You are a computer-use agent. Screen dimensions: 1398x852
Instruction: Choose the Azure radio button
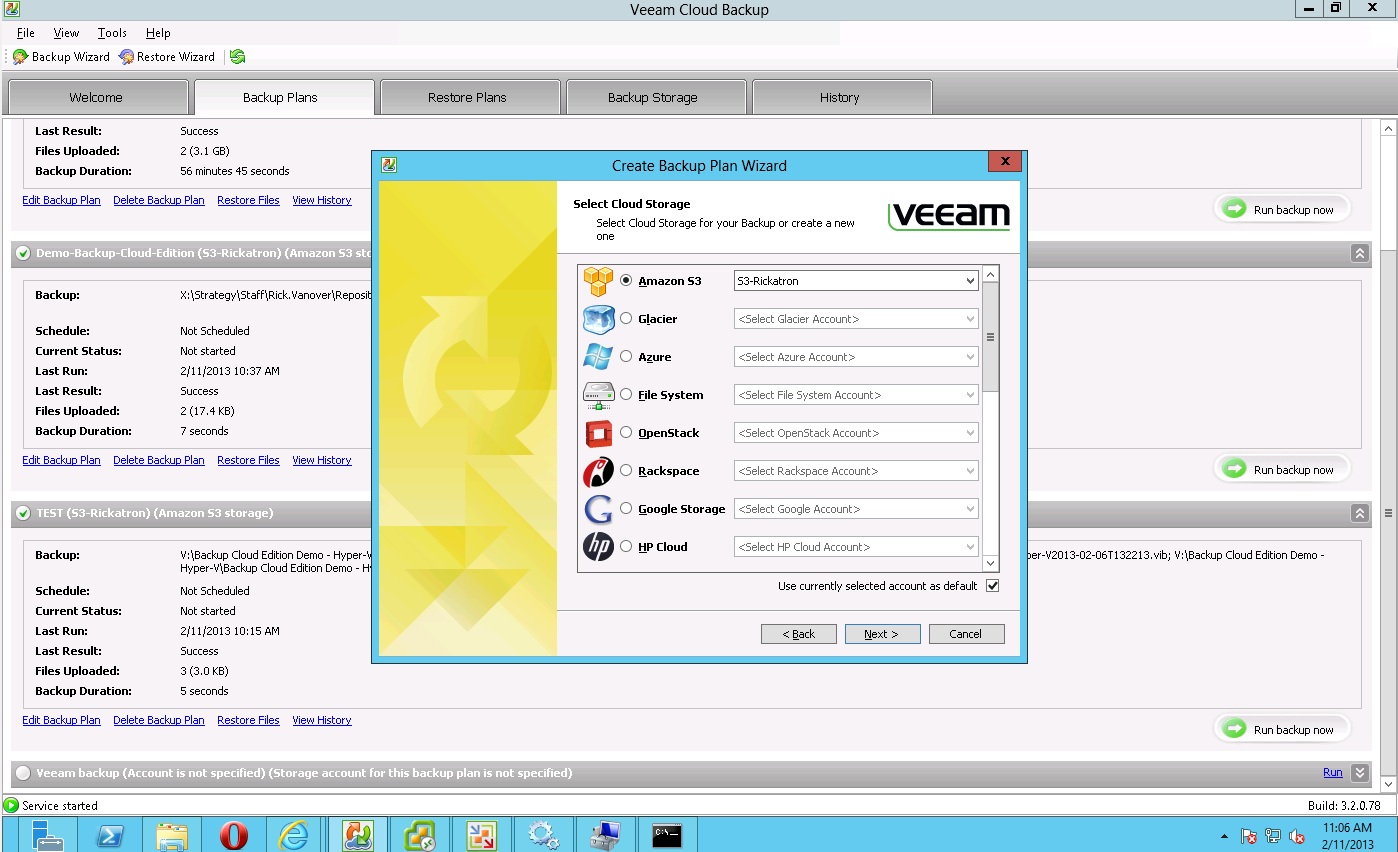coord(626,357)
